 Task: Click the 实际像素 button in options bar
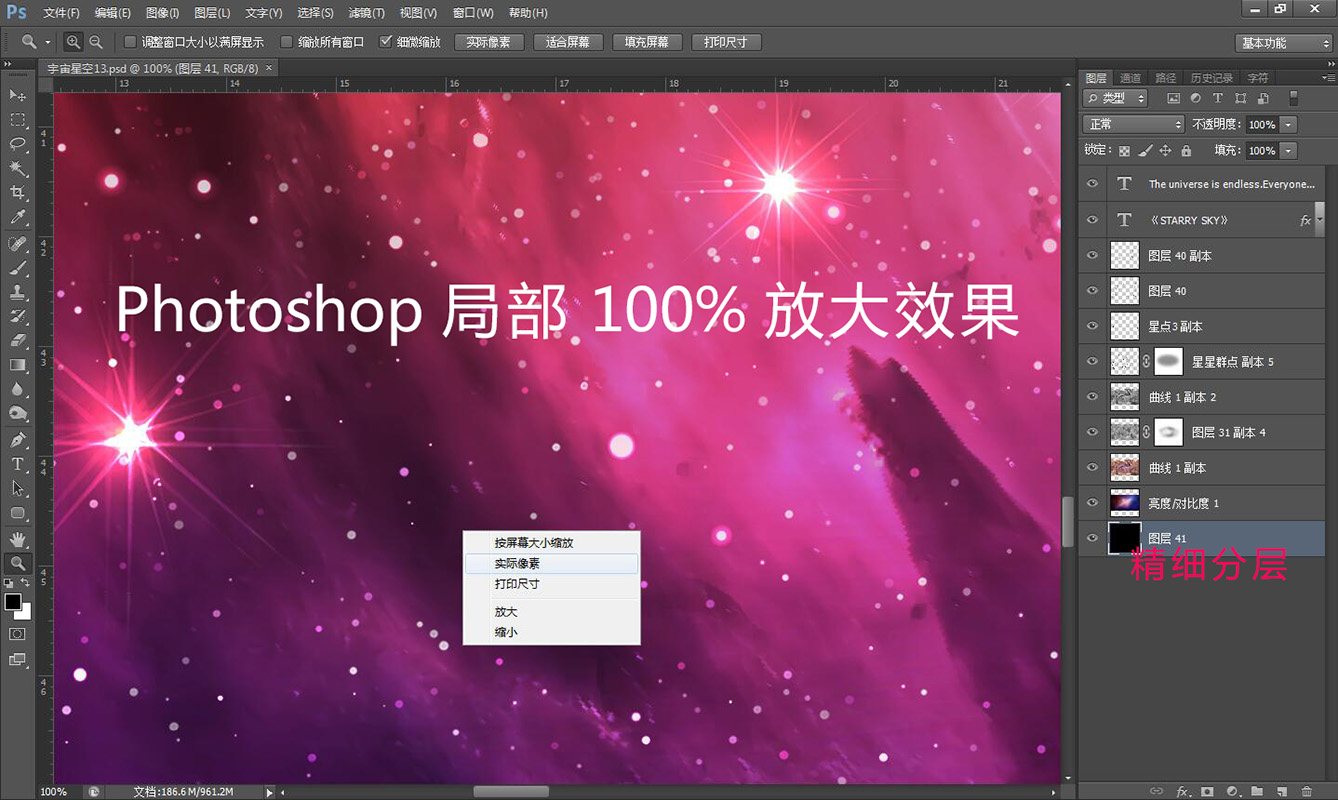click(x=489, y=42)
